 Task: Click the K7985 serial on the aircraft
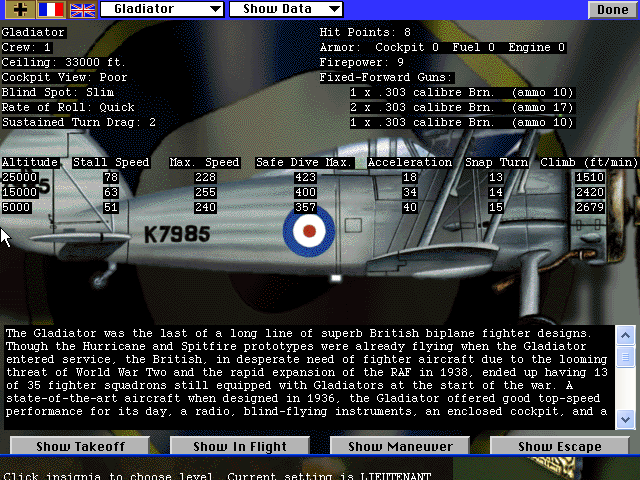[178, 234]
